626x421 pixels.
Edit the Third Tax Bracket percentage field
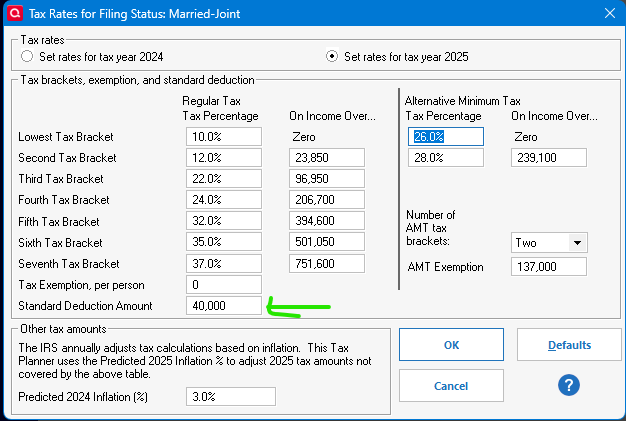pos(224,179)
